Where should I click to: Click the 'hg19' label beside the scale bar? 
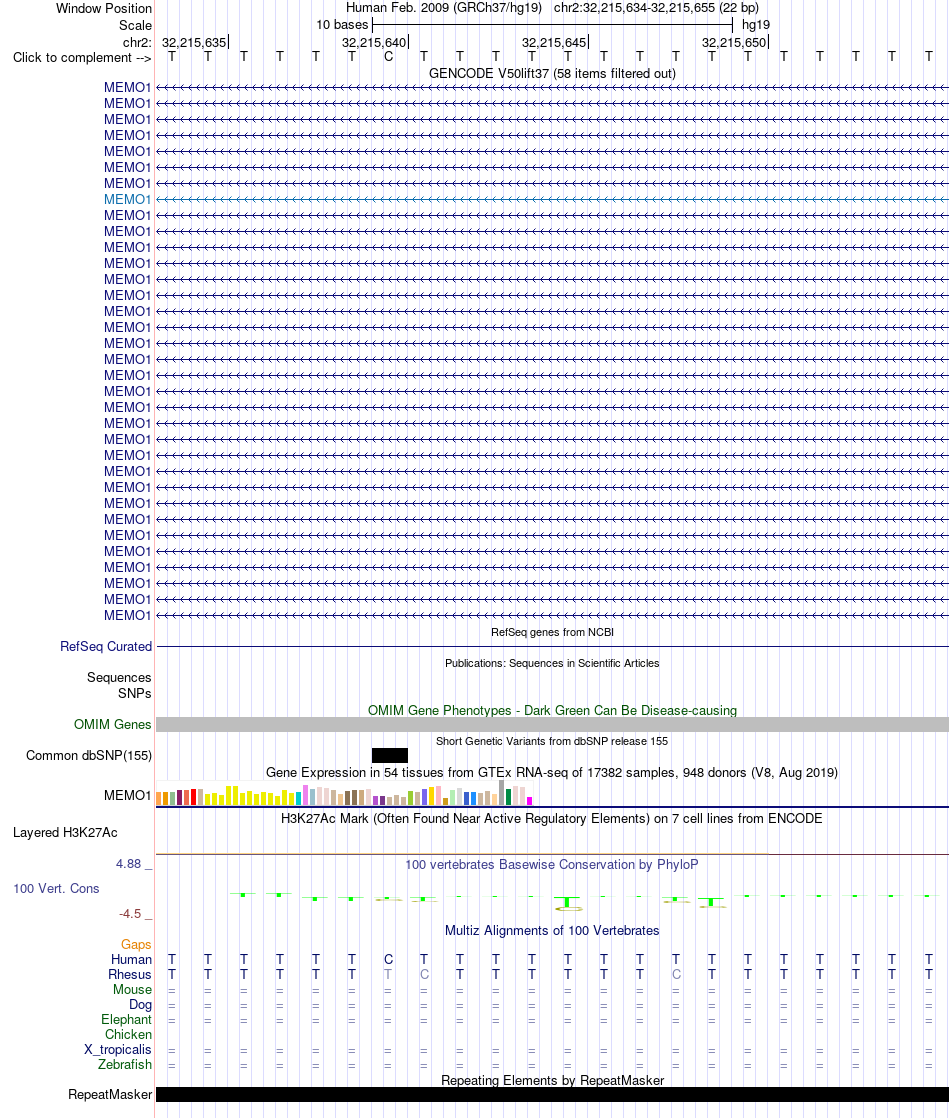(756, 25)
